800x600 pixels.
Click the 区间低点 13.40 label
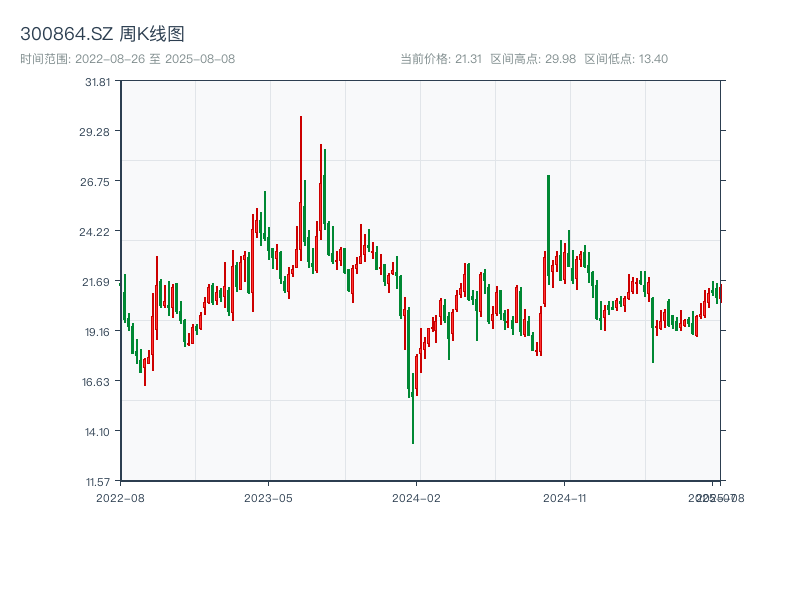point(626,59)
